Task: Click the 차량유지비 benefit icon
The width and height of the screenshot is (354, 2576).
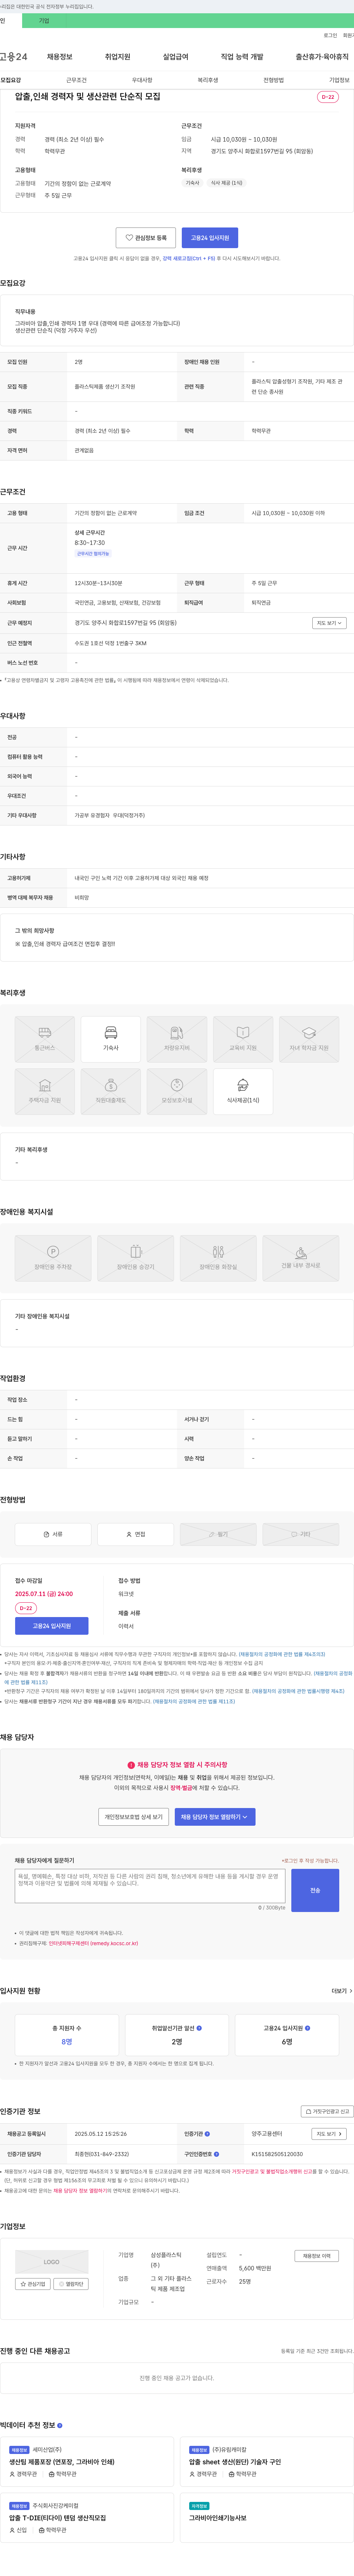Action: [177, 1039]
